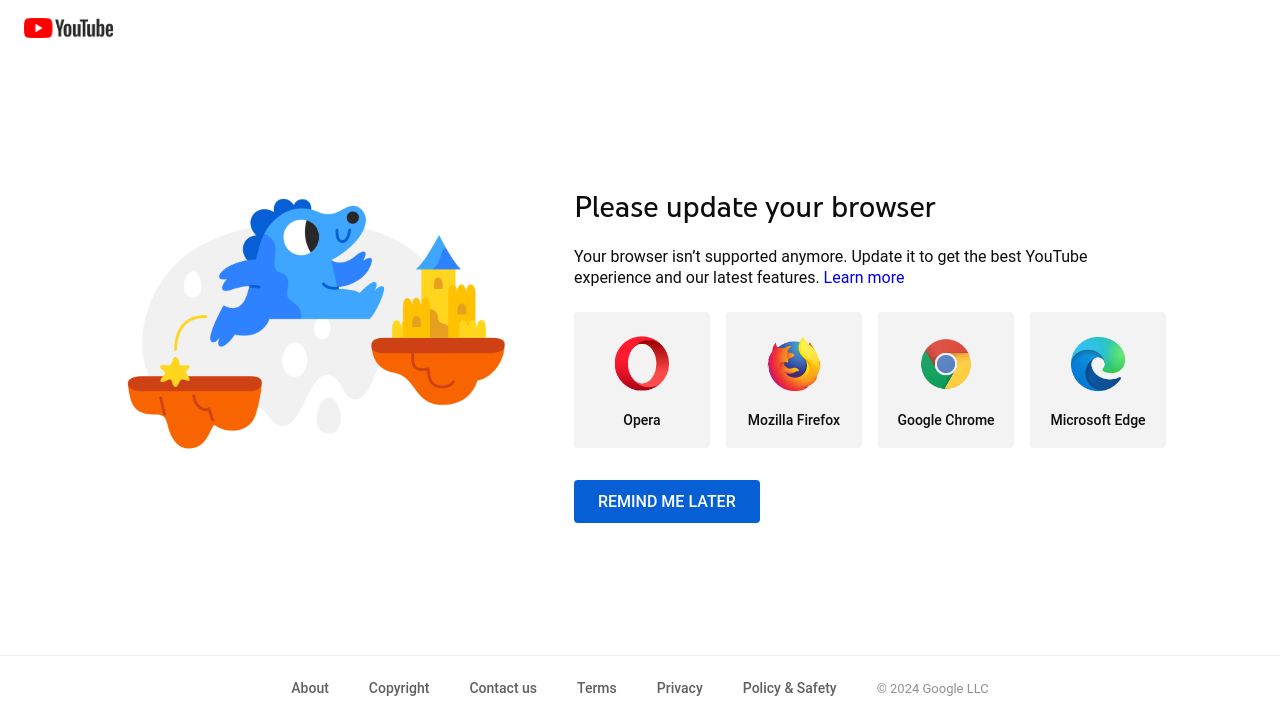Viewport: 1280px width, 720px height.
Task: Click the Please update your browser heading
Action: [x=755, y=207]
